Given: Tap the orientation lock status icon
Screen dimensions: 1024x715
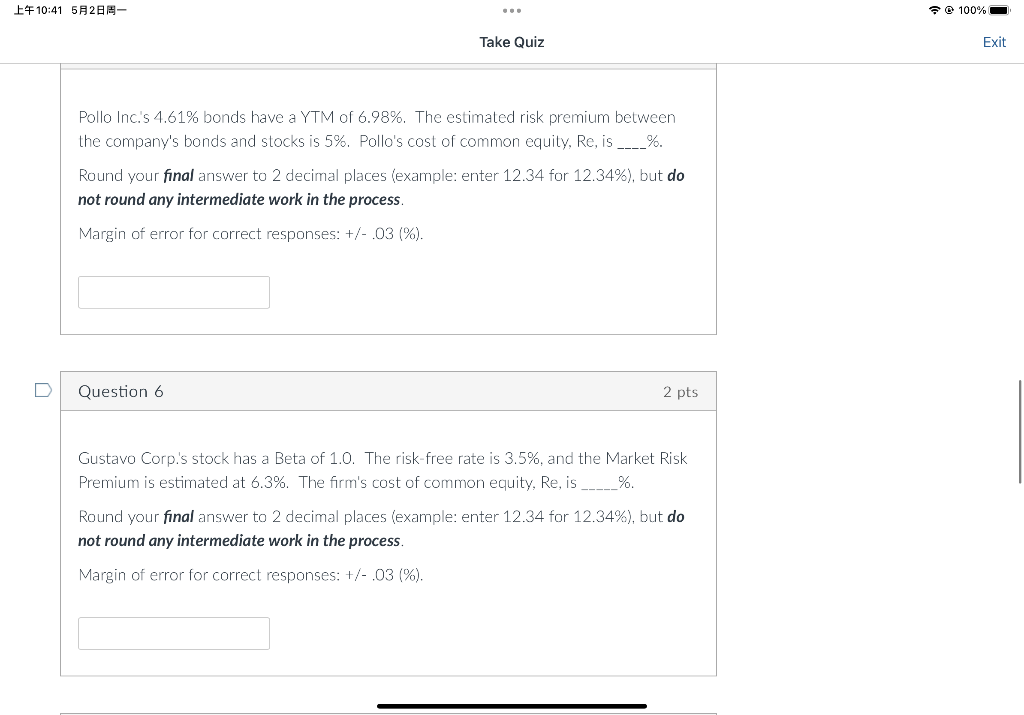Looking at the screenshot, I should click(x=950, y=10).
